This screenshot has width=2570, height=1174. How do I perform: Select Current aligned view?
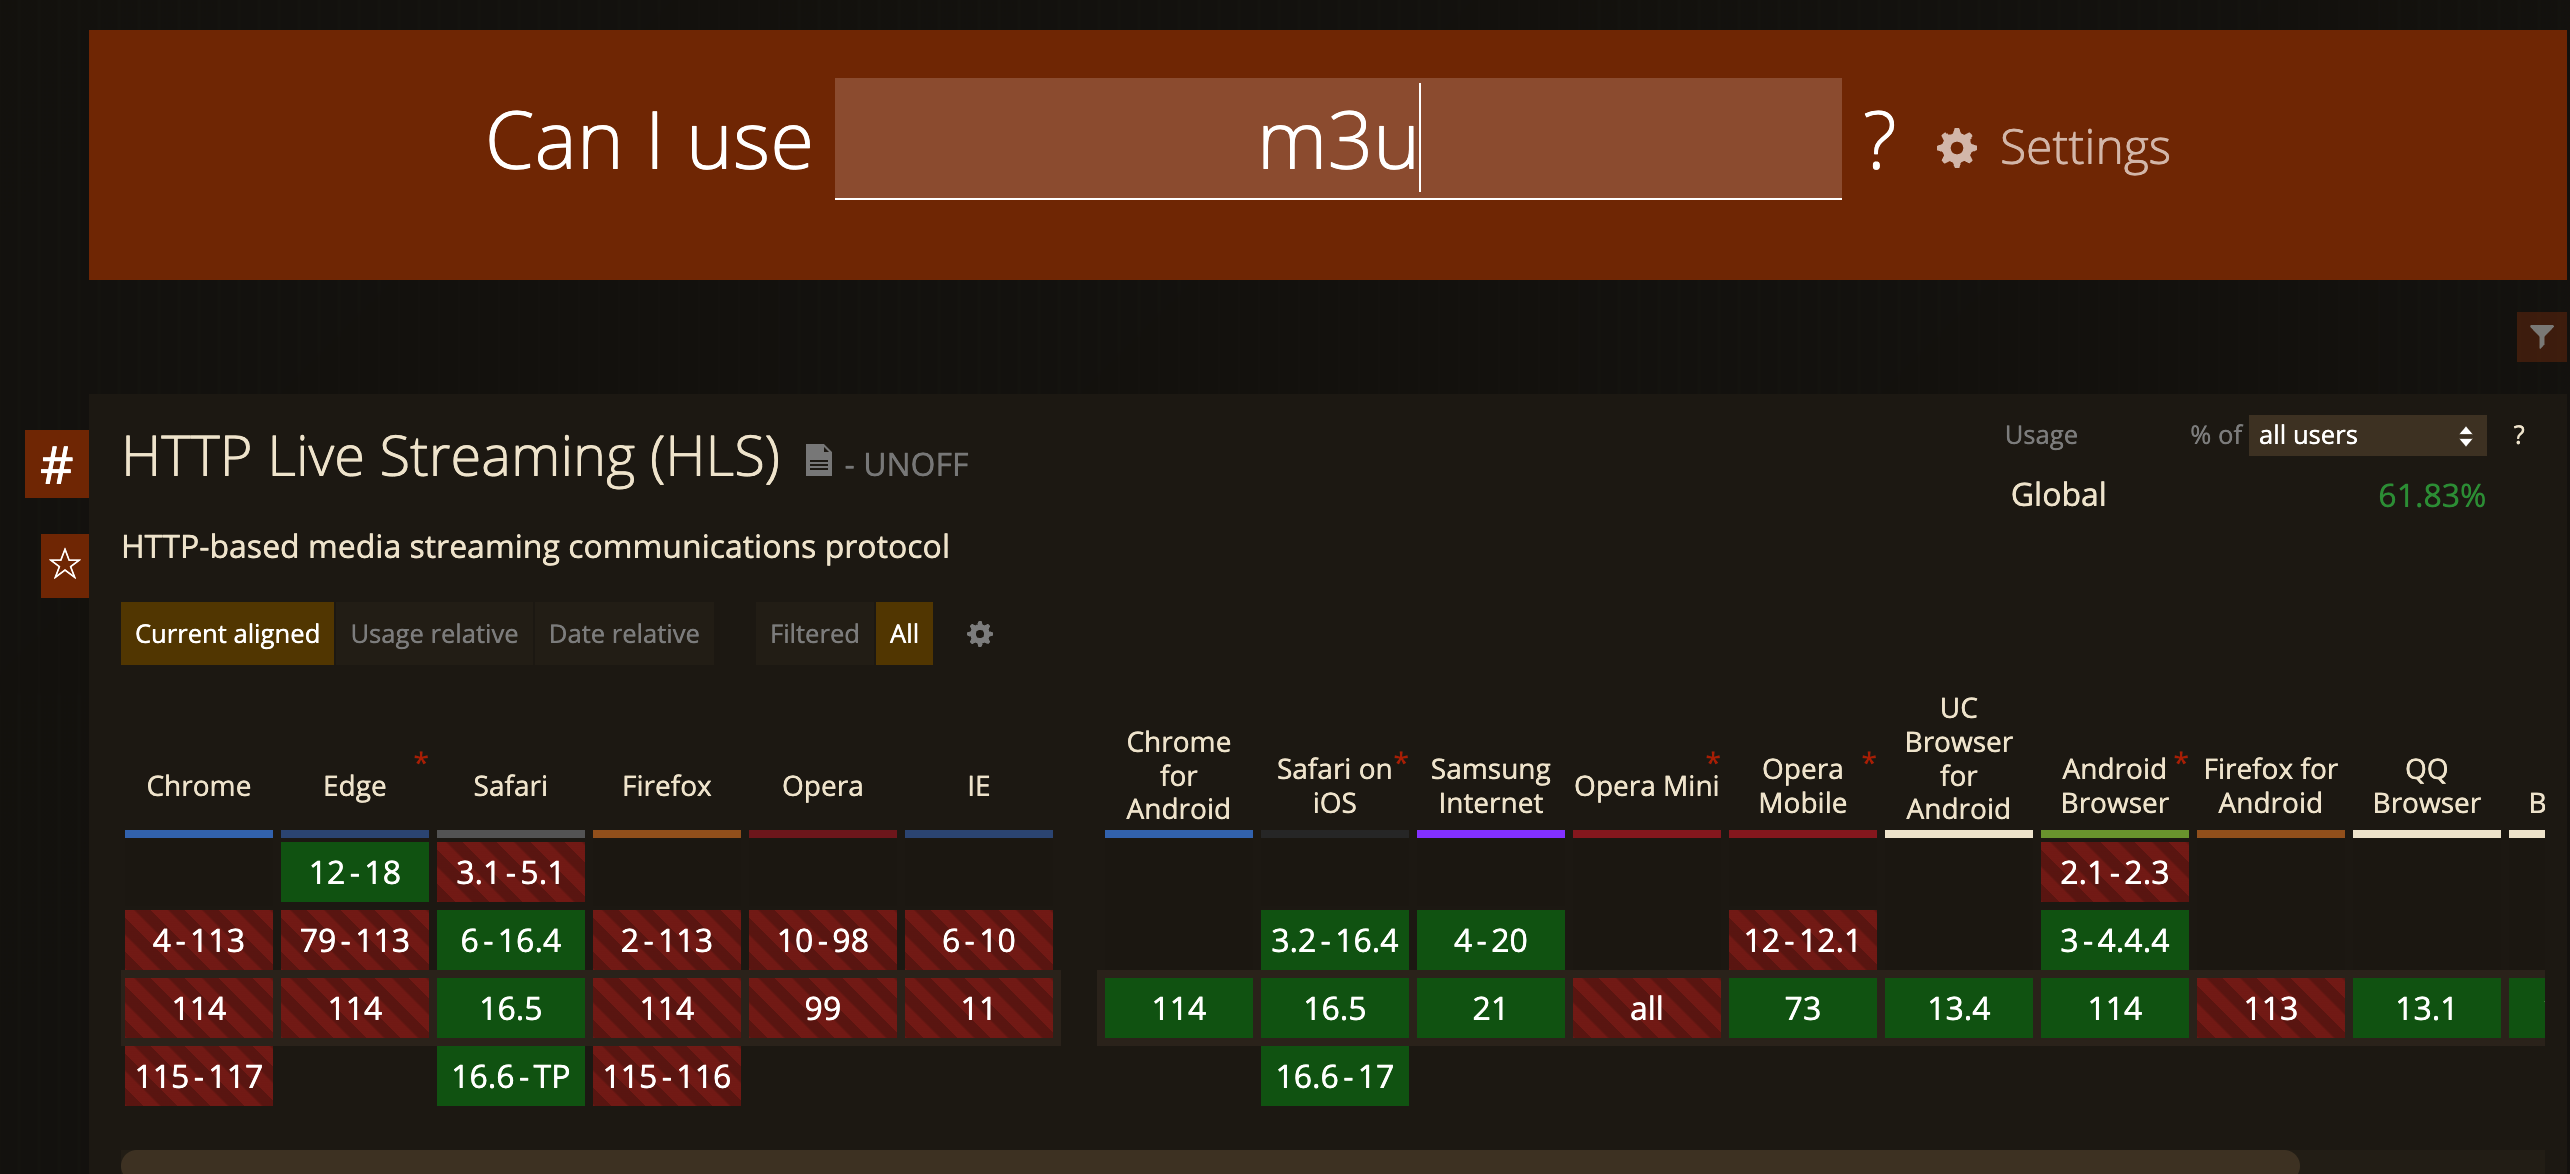point(227,633)
